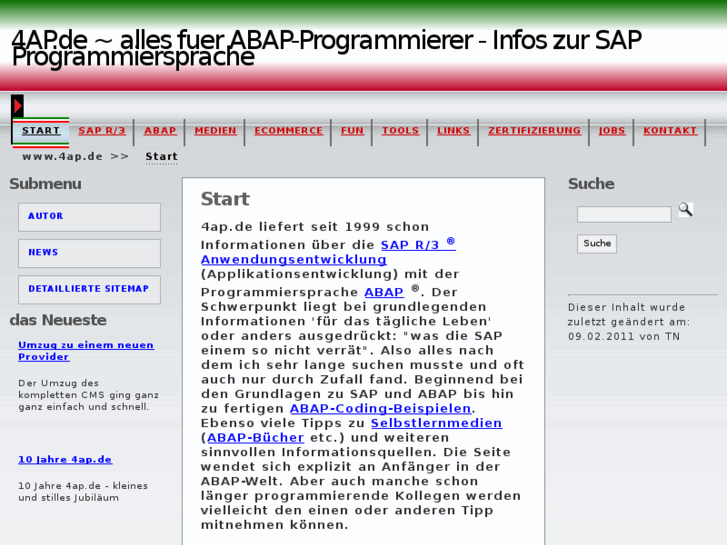Open AUTOR in the Submenu
This screenshot has width=727, height=545.
tap(89, 217)
